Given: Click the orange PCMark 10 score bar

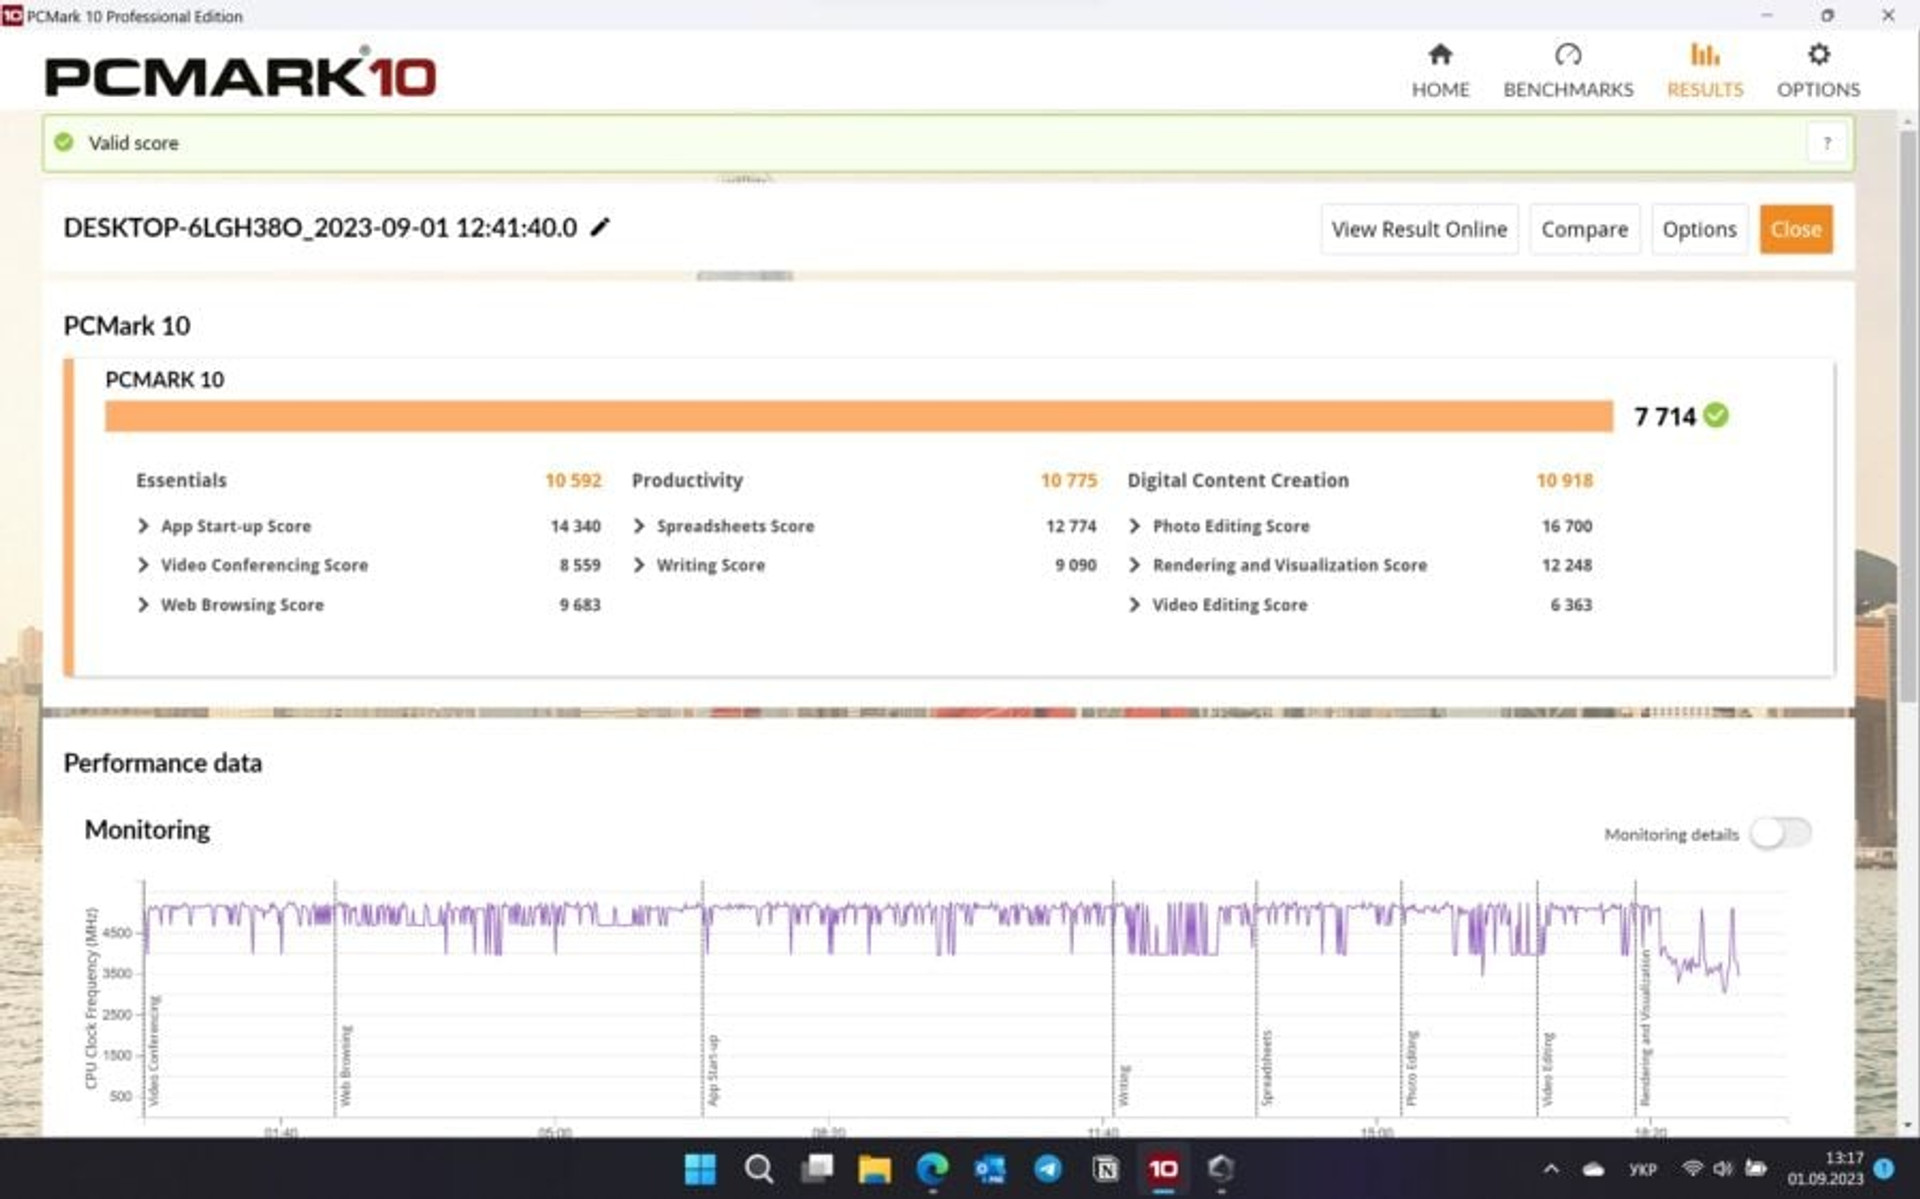Looking at the screenshot, I should [859, 416].
